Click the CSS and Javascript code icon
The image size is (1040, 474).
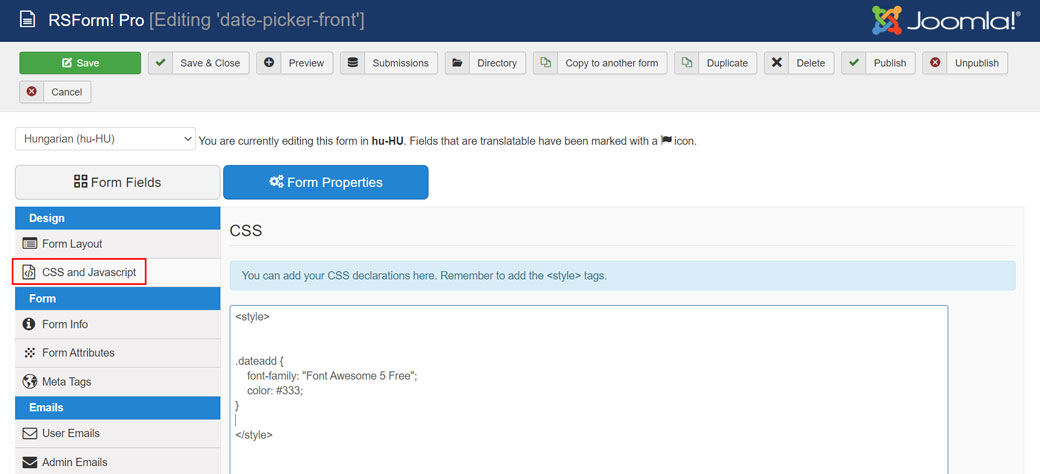29,272
